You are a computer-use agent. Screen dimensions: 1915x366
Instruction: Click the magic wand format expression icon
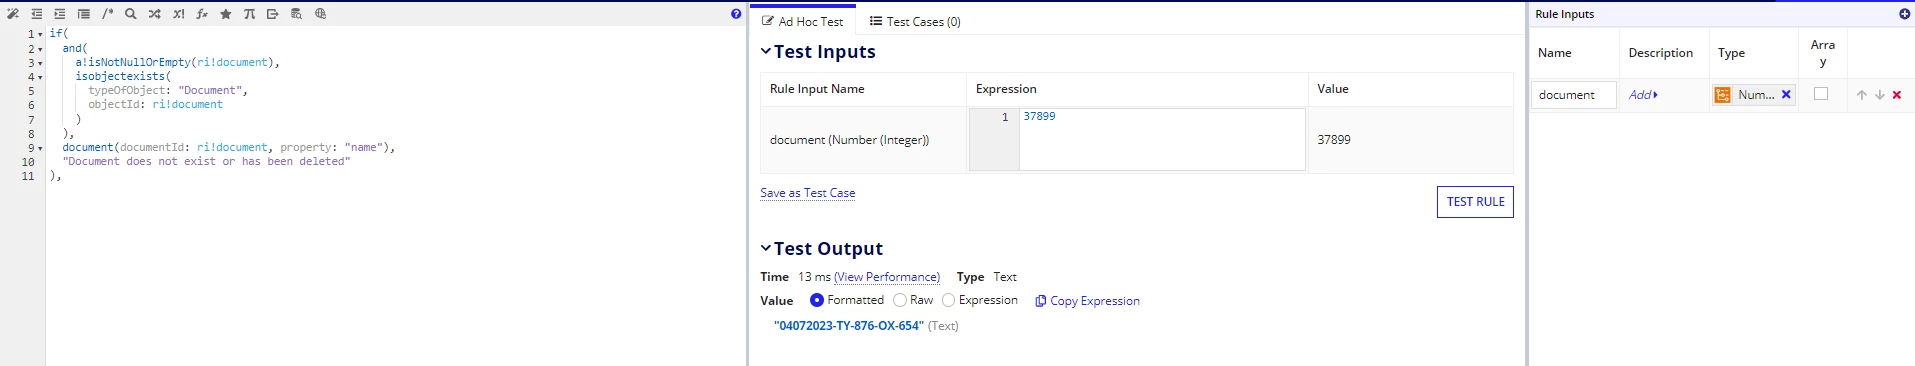coord(13,14)
